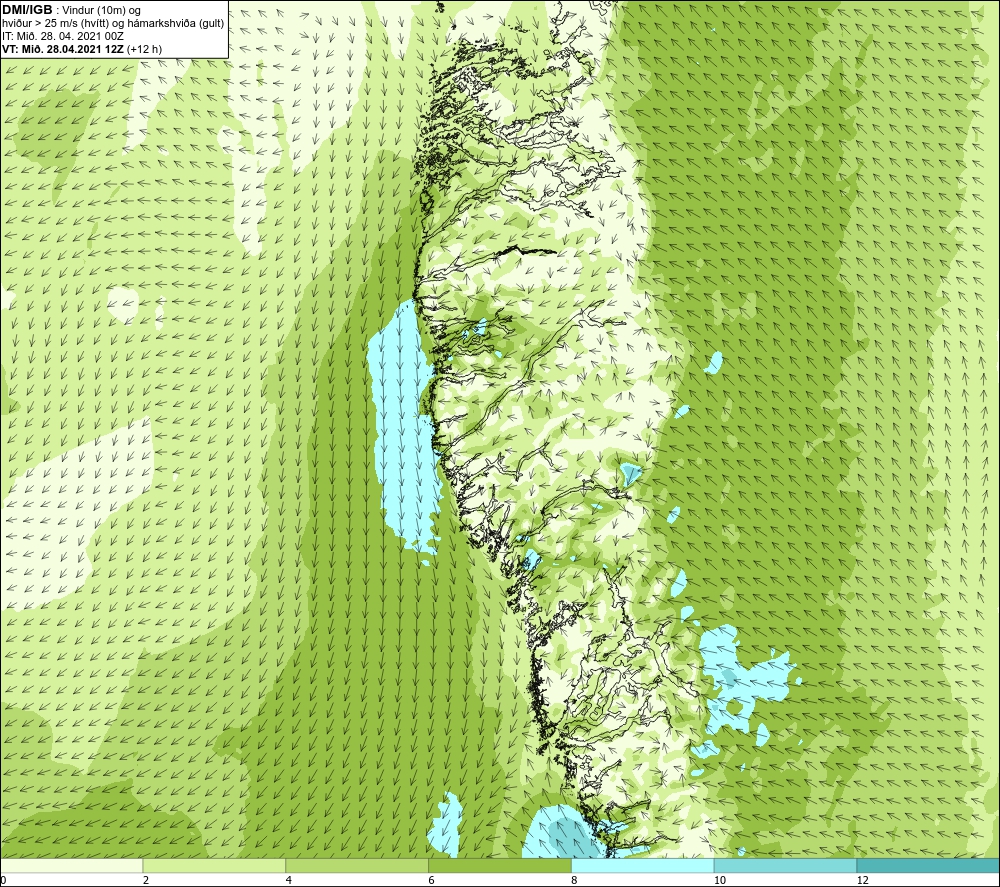Click the 'DMI/IGB' title text
The image size is (1000, 887).
click(x=27, y=10)
